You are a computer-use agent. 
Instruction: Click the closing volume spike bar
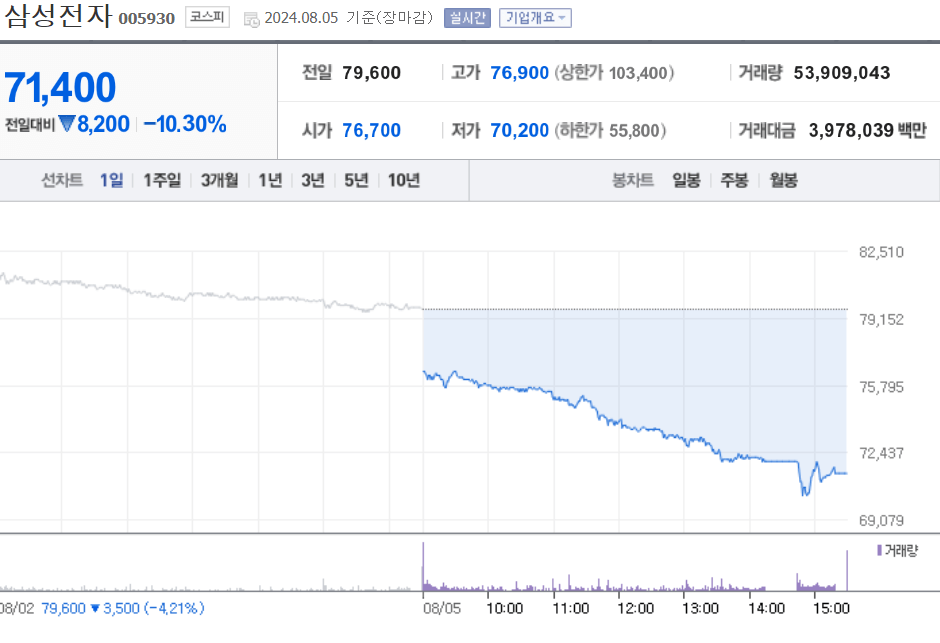click(x=847, y=570)
